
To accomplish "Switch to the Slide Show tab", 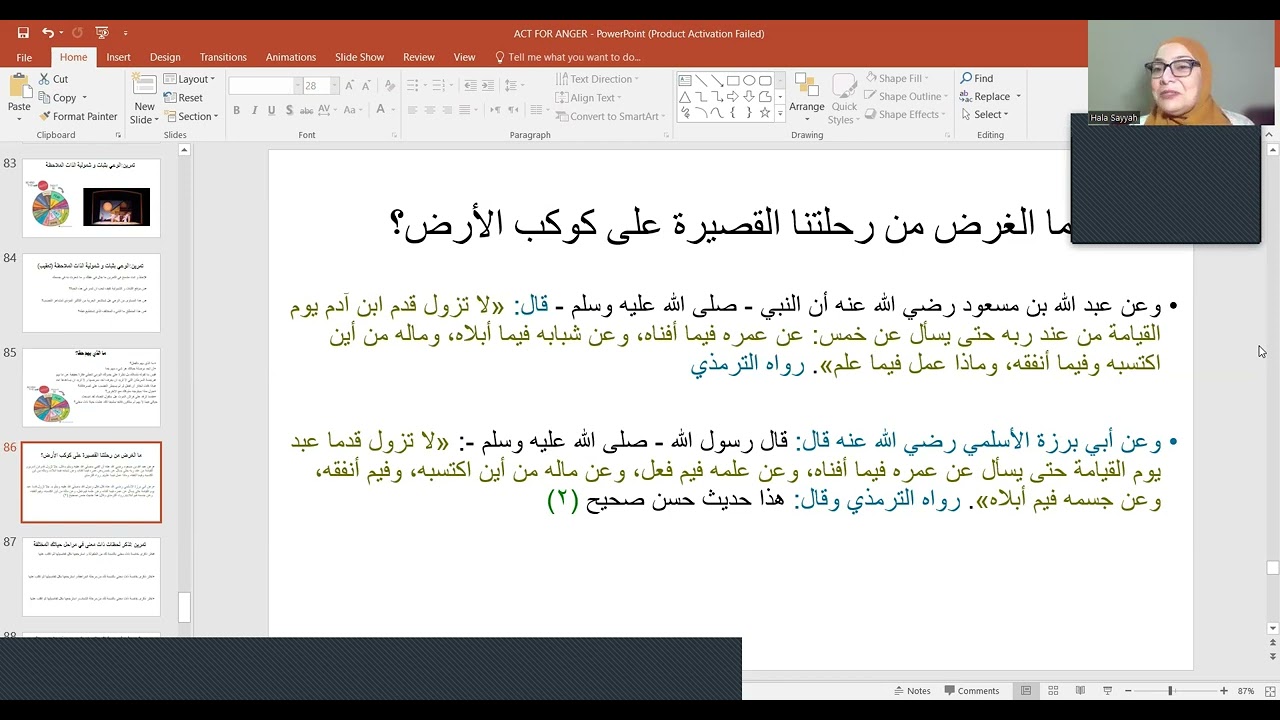I will pos(359,57).
